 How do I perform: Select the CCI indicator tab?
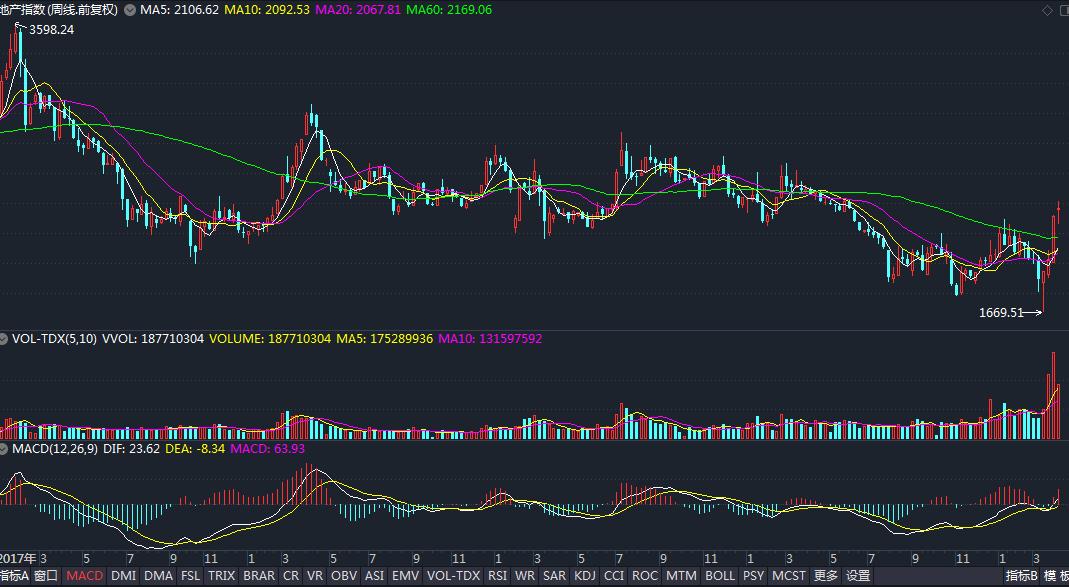click(x=614, y=576)
